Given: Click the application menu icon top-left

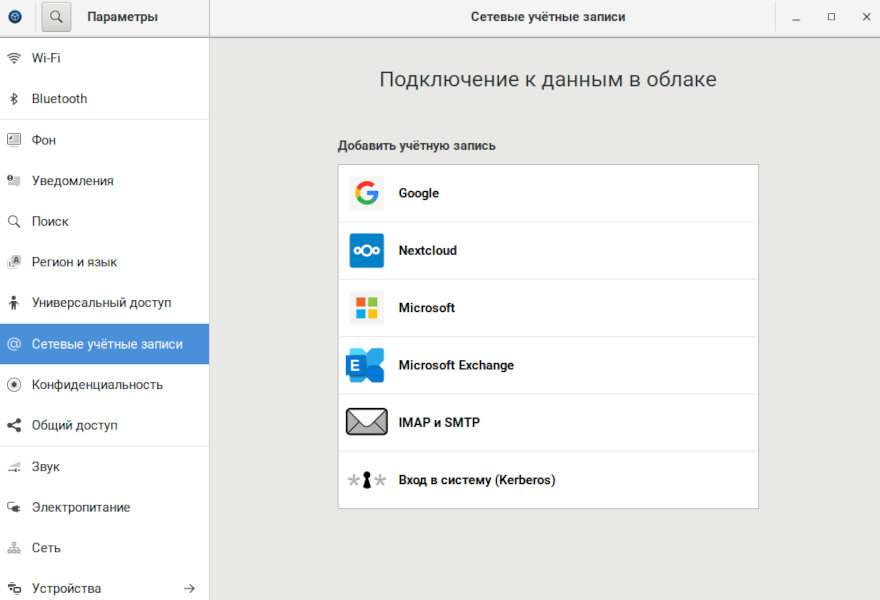Looking at the screenshot, I should [x=15, y=17].
